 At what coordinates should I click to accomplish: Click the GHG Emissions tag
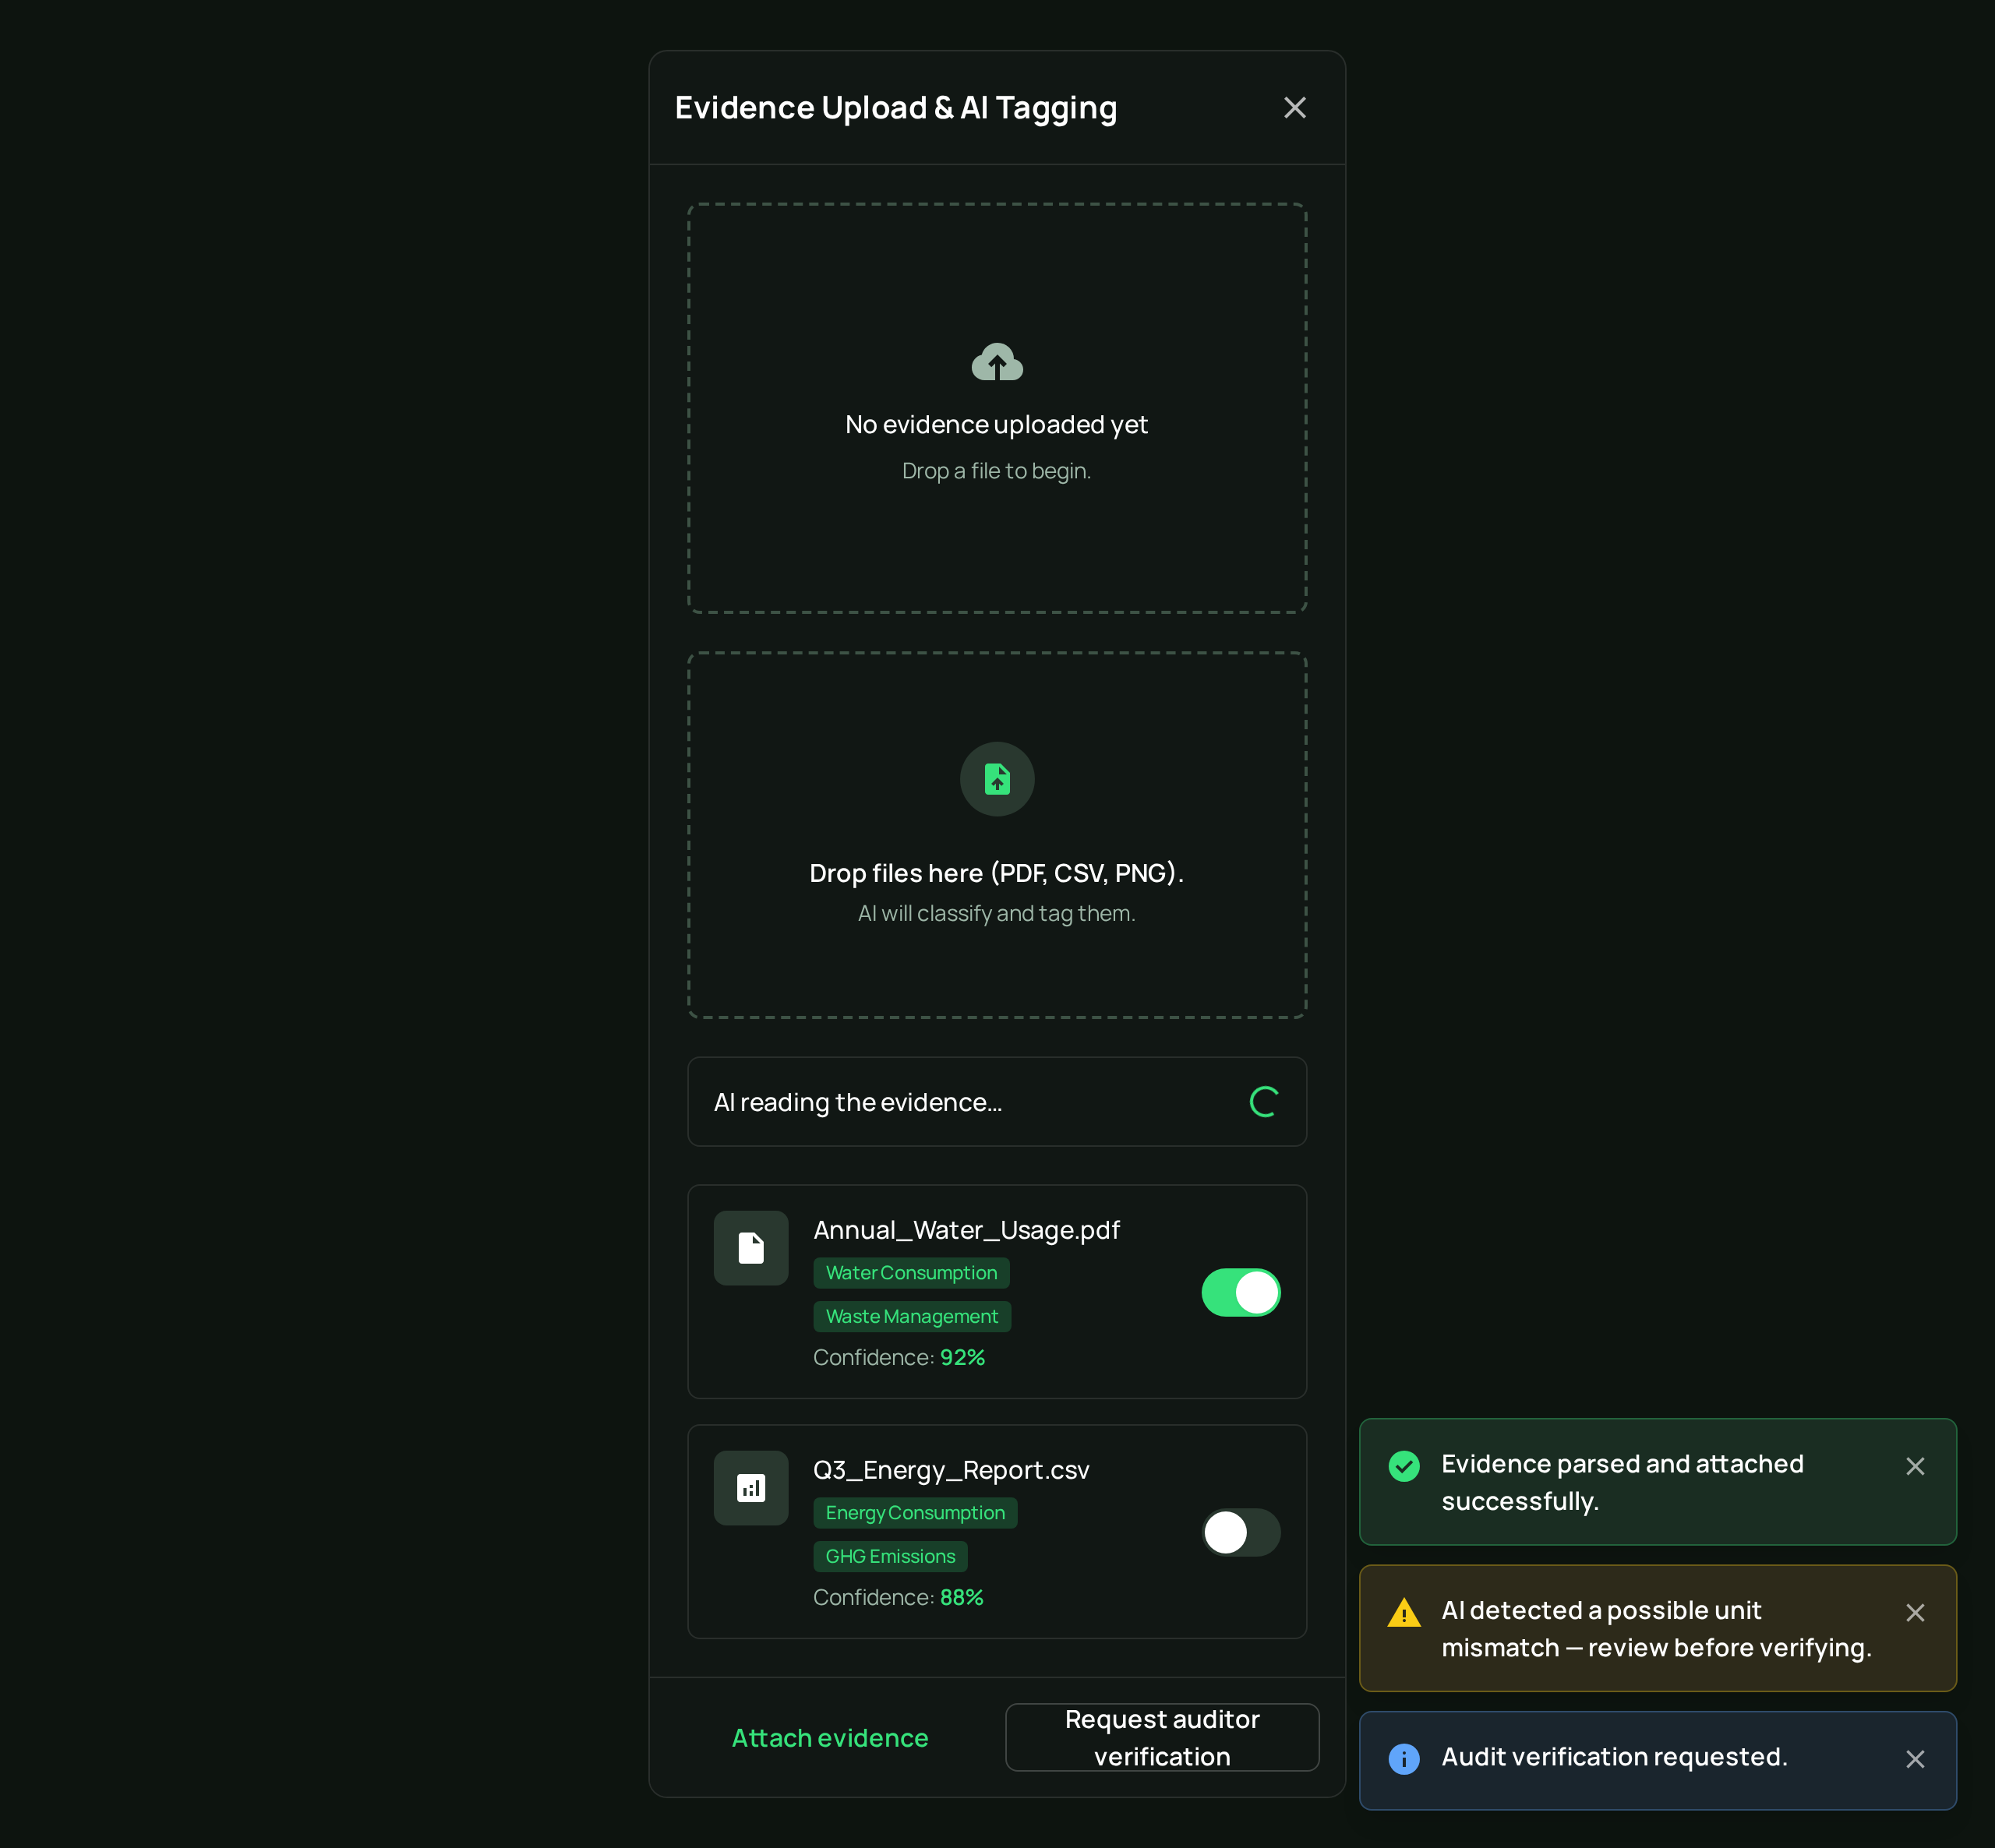(x=890, y=1556)
